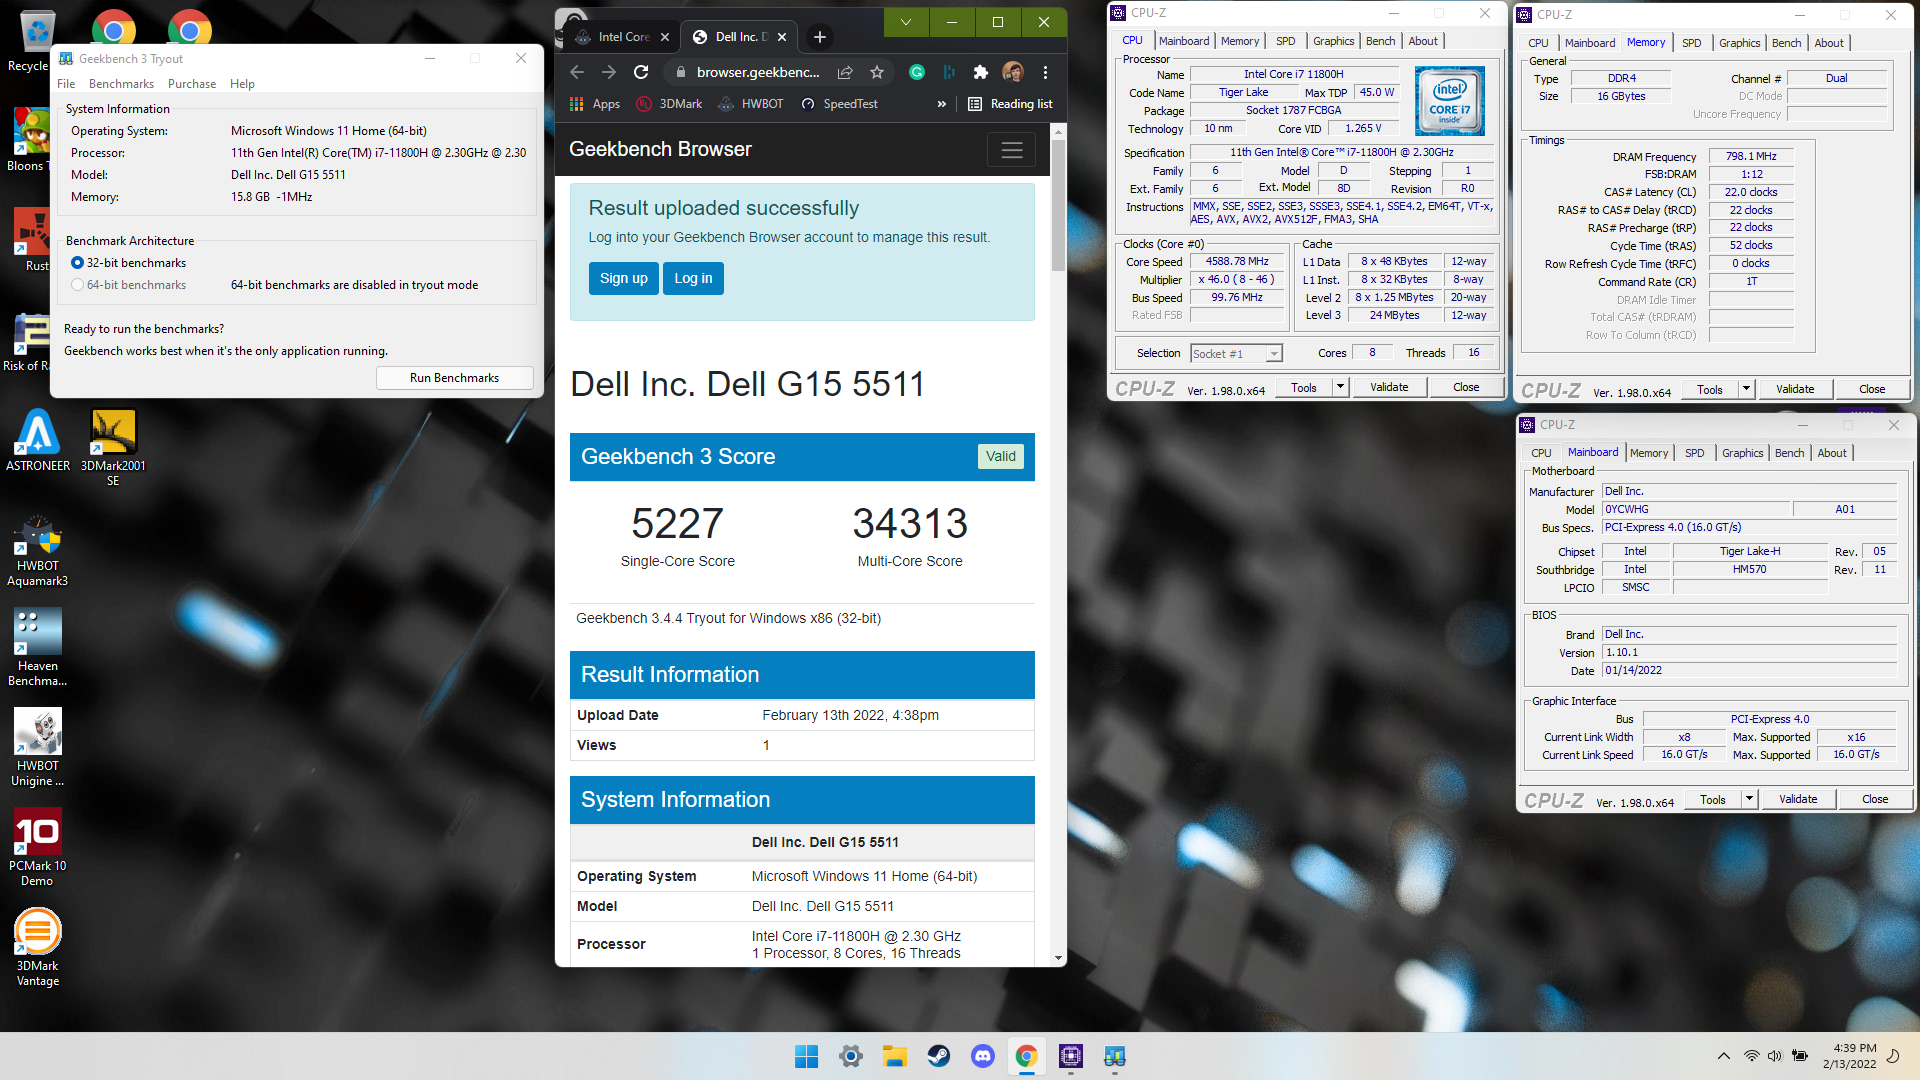This screenshot has width=1920, height=1080.
Task: Click the Sign up button
Action: 624,278
